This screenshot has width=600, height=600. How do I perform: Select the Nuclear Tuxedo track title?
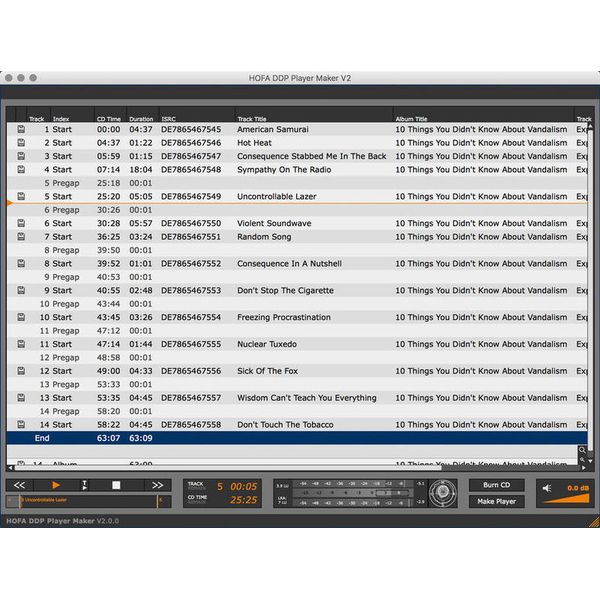pos(267,344)
